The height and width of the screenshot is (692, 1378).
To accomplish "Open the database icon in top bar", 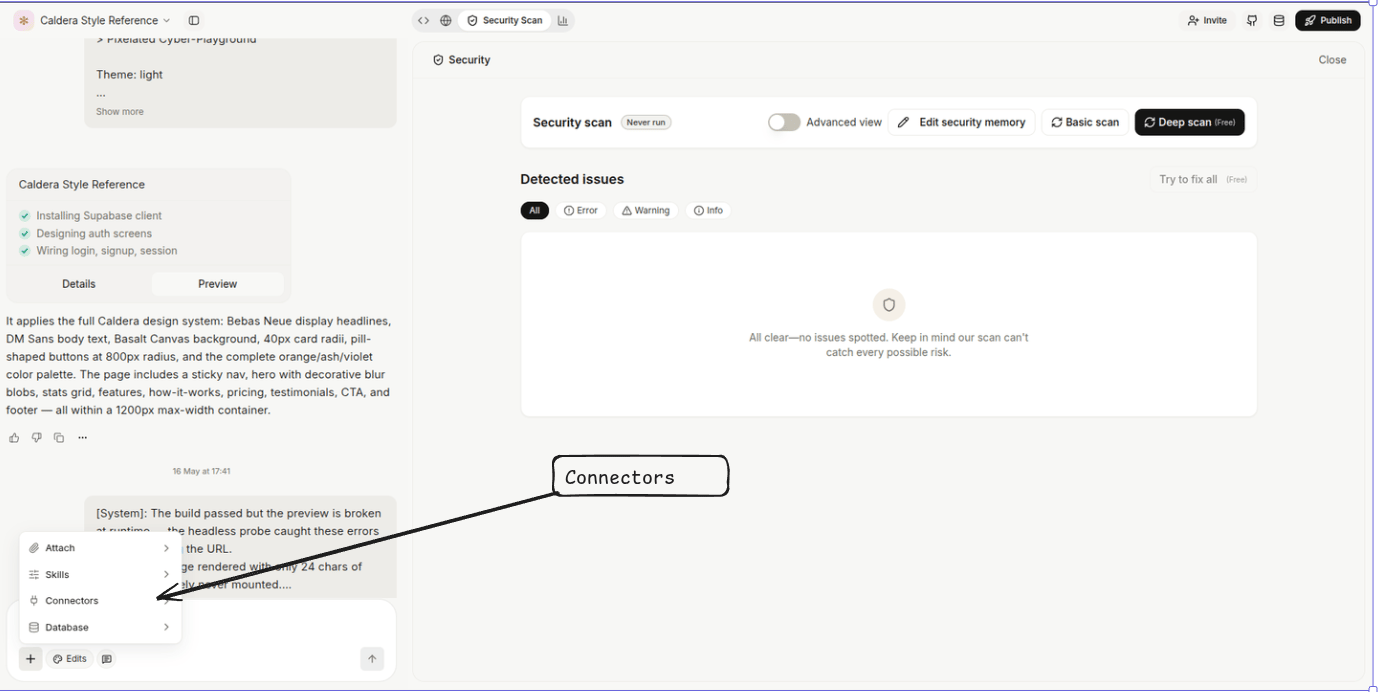I will point(1279,20).
